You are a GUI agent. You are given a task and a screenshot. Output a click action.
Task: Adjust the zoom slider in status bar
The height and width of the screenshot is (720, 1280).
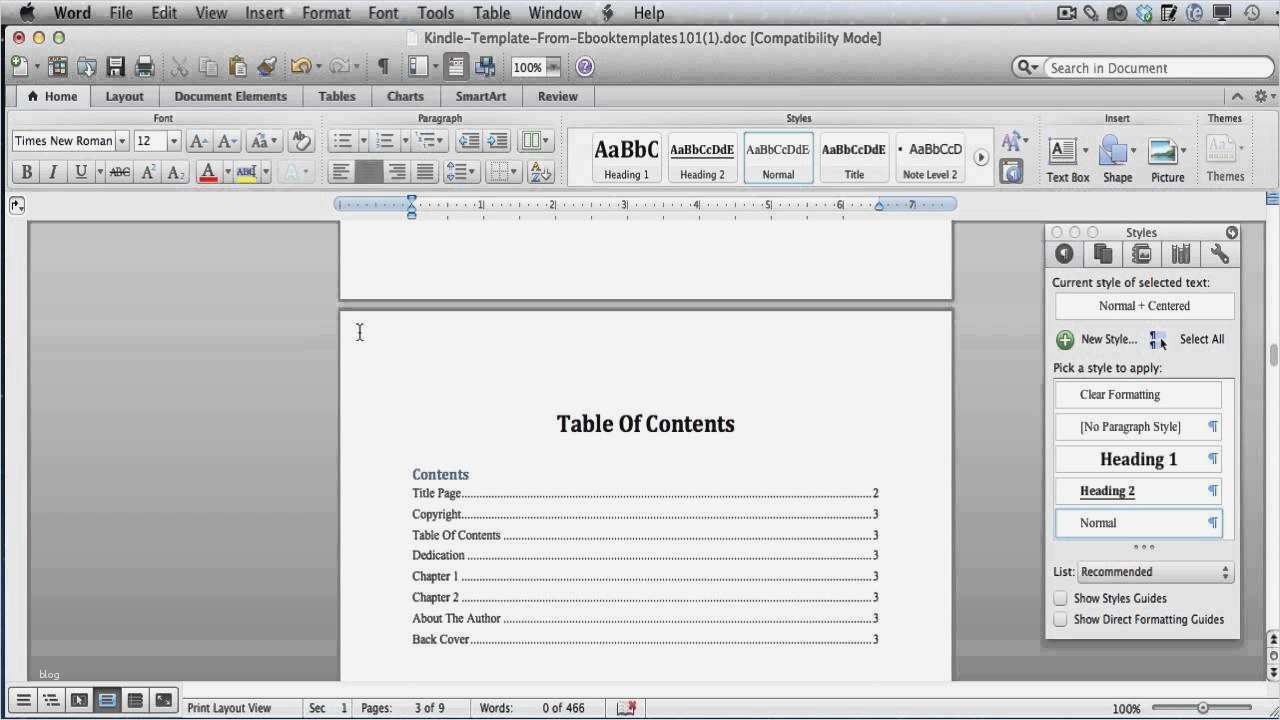pyautogui.click(x=1203, y=708)
